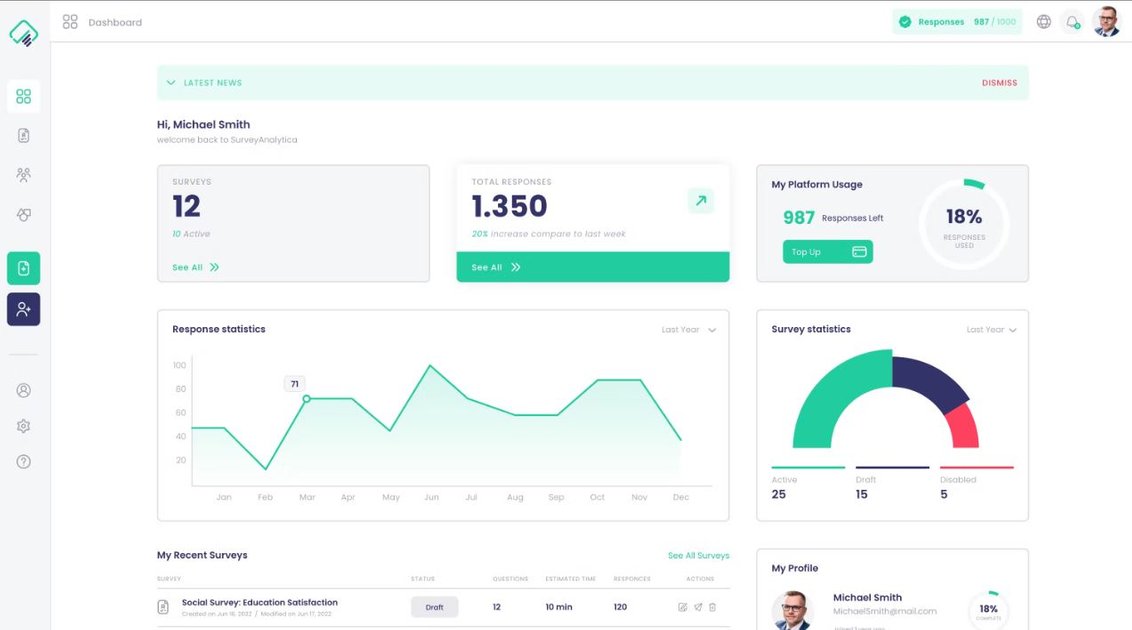Open the help question-mark icon
Screen dimensions: 1132x630
point(24,461)
